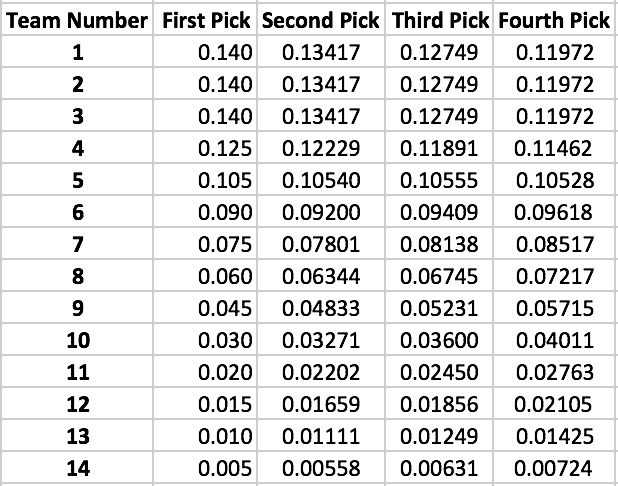Click Fourth Pick value 0.02105
This screenshot has height=486, width=618.
(x=553, y=403)
